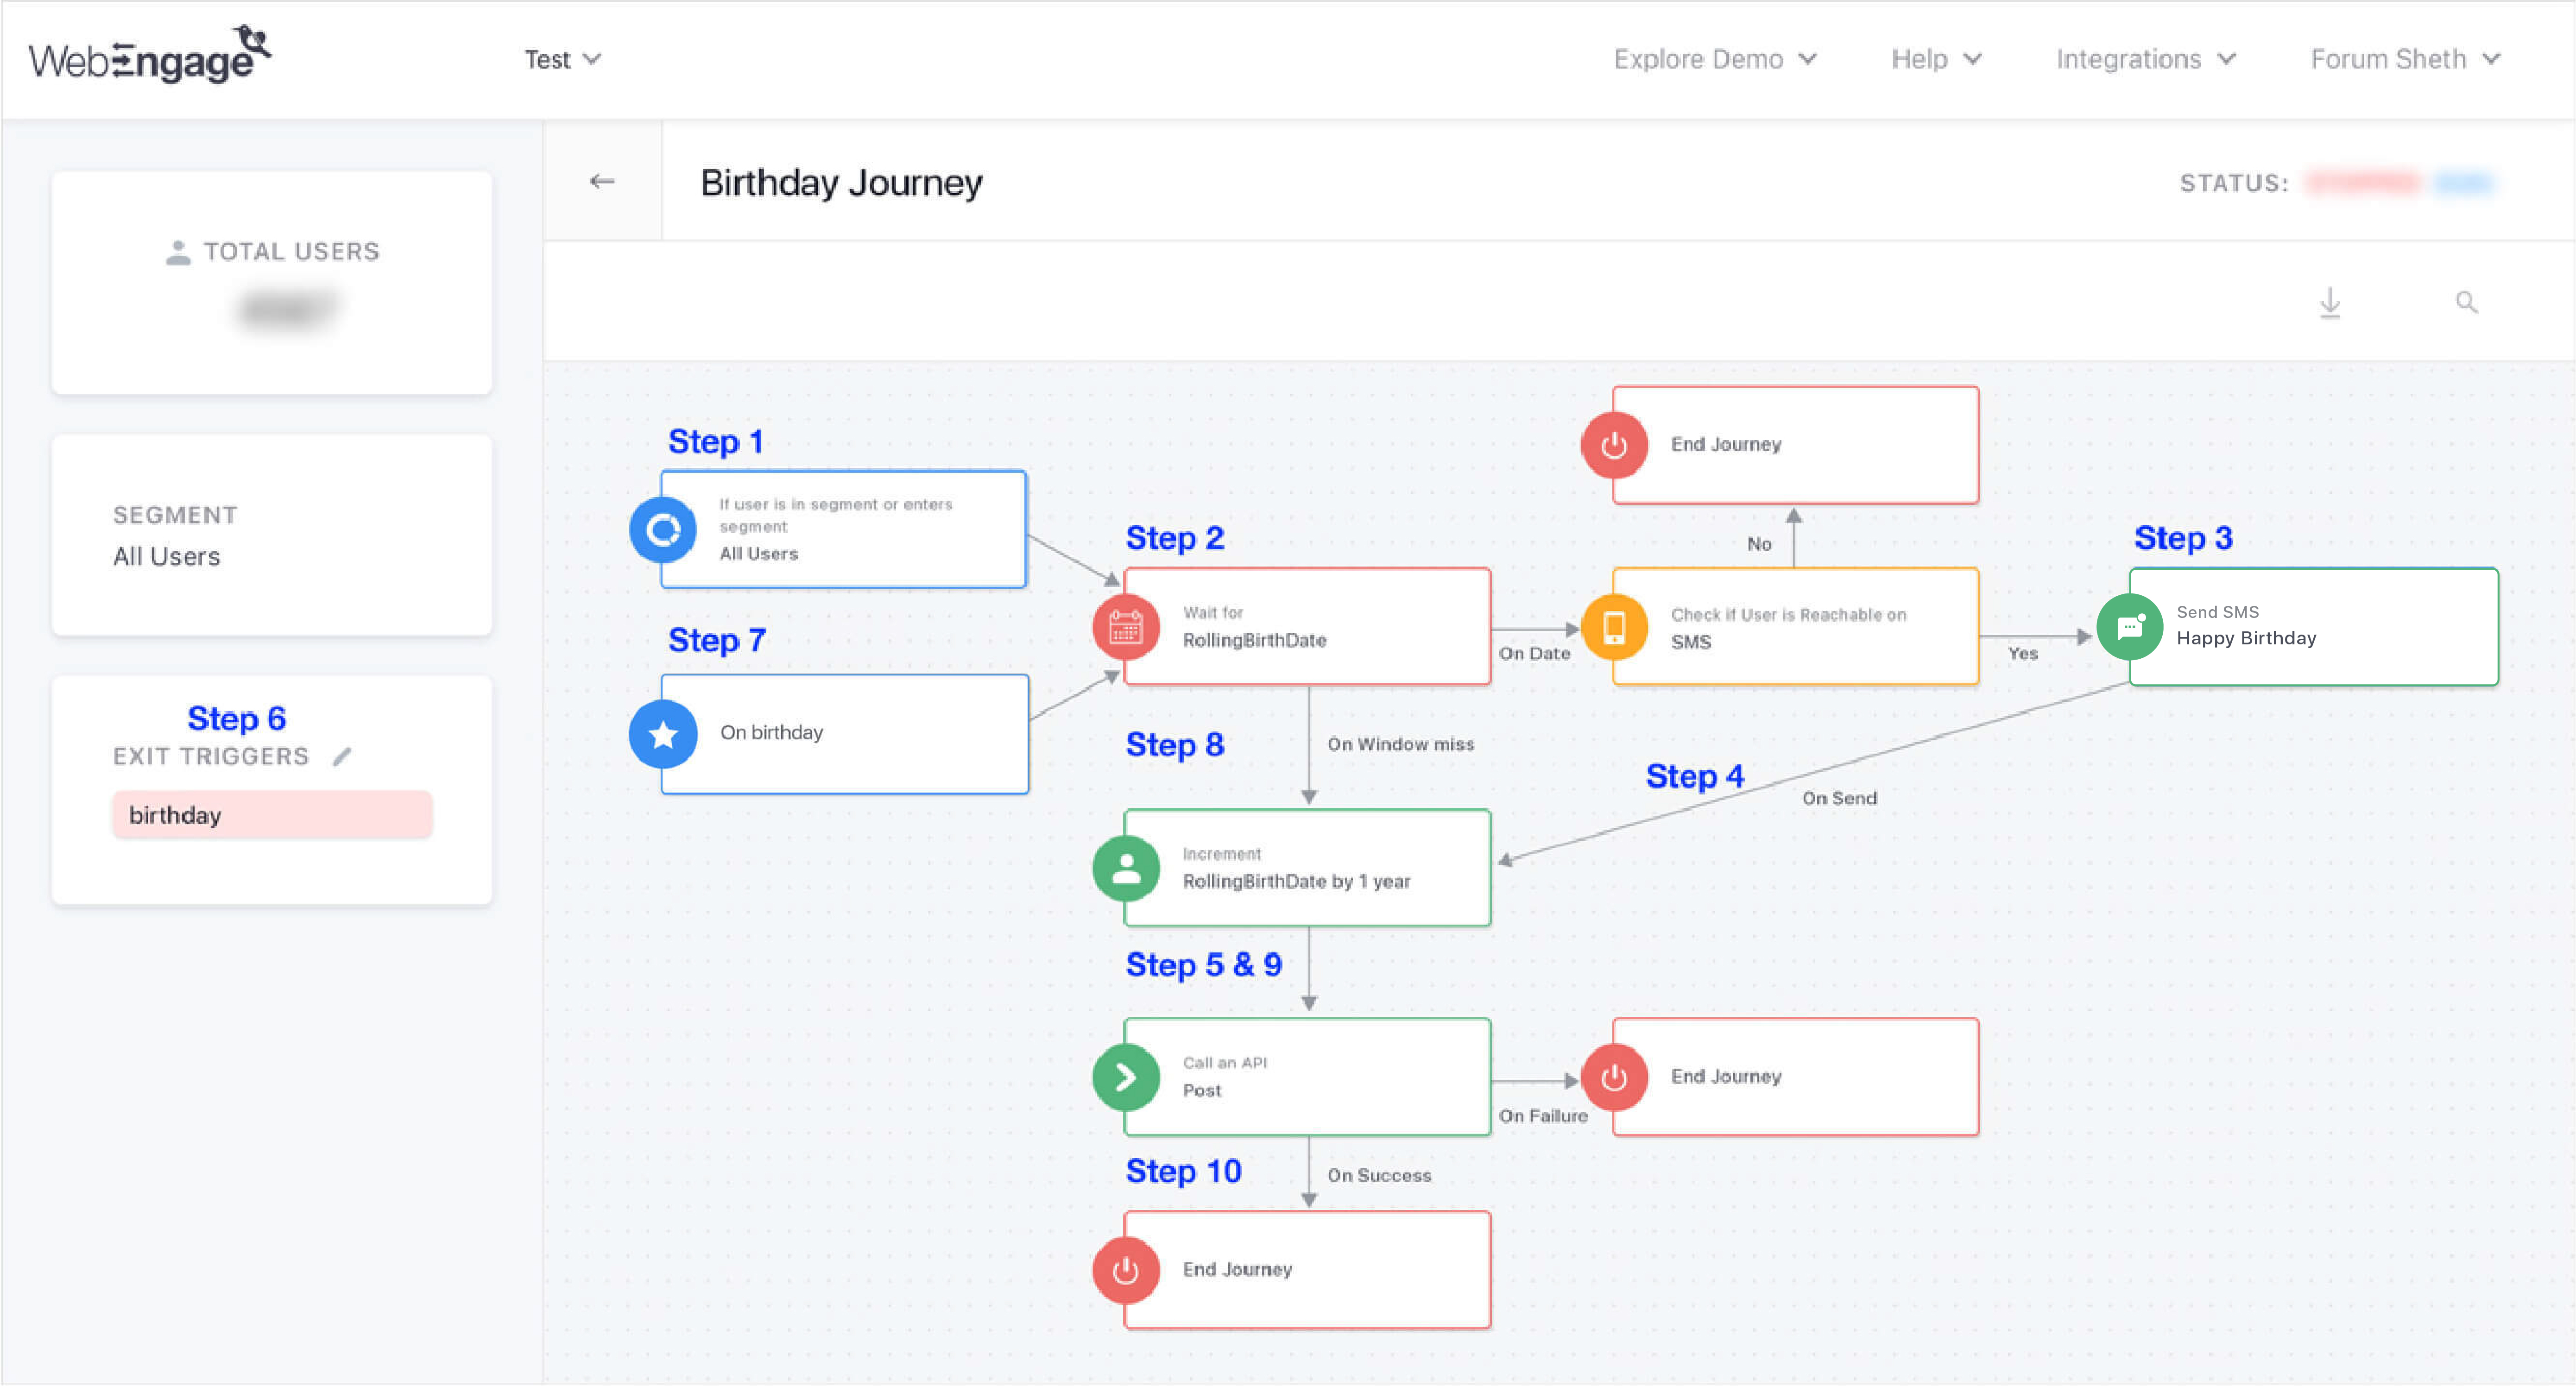Click the On Window miss connector label
Image resolution: width=2576 pixels, height=1386 pixels.
click(x=1401, y=744)
